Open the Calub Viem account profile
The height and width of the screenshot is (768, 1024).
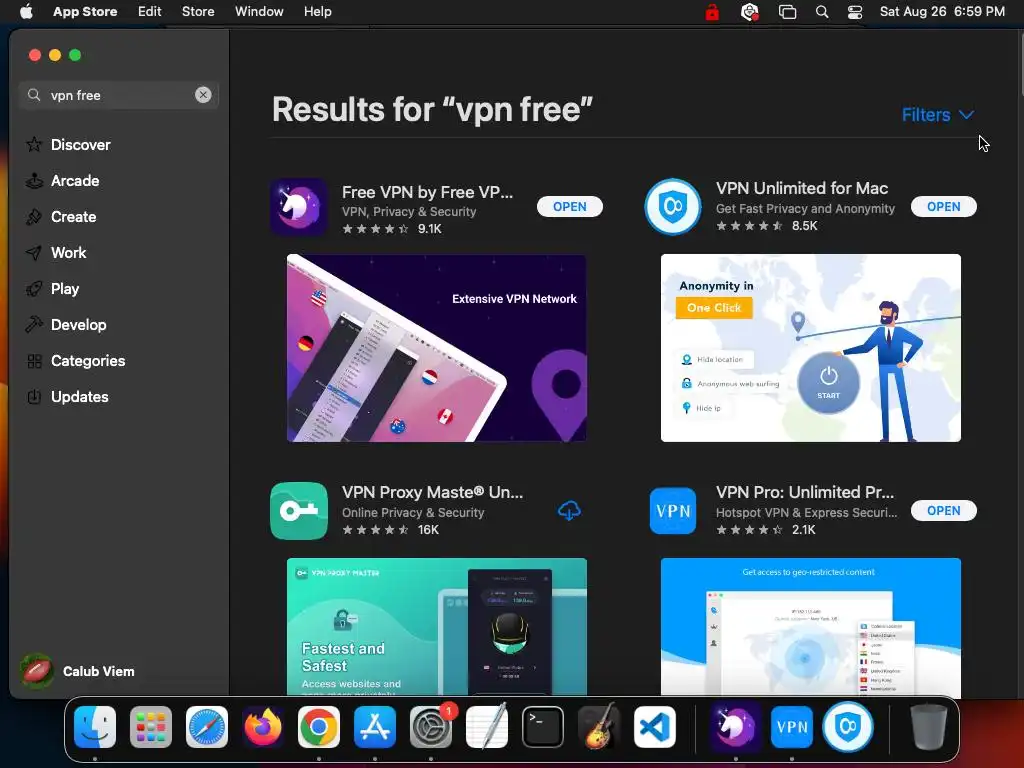coord(78,671)
